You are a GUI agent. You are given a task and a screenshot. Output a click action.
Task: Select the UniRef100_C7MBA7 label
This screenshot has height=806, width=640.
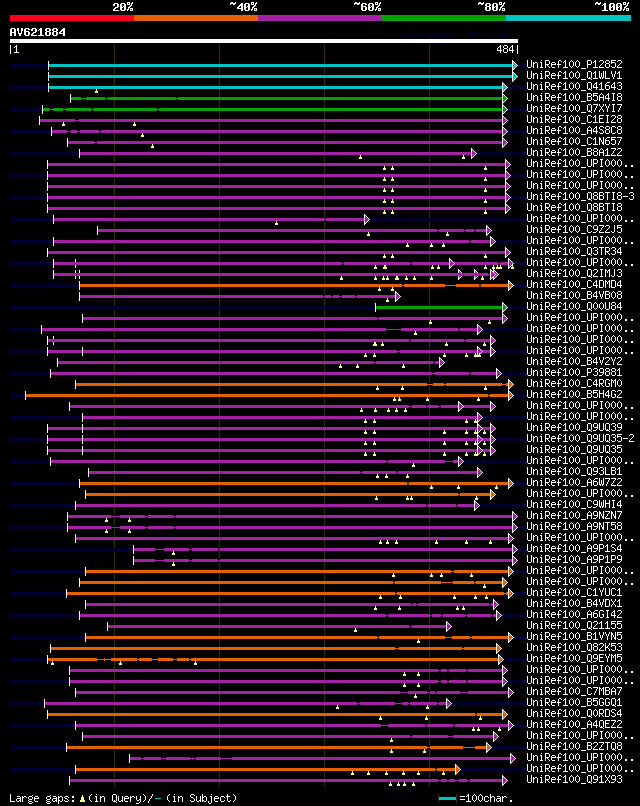[574, 691]
